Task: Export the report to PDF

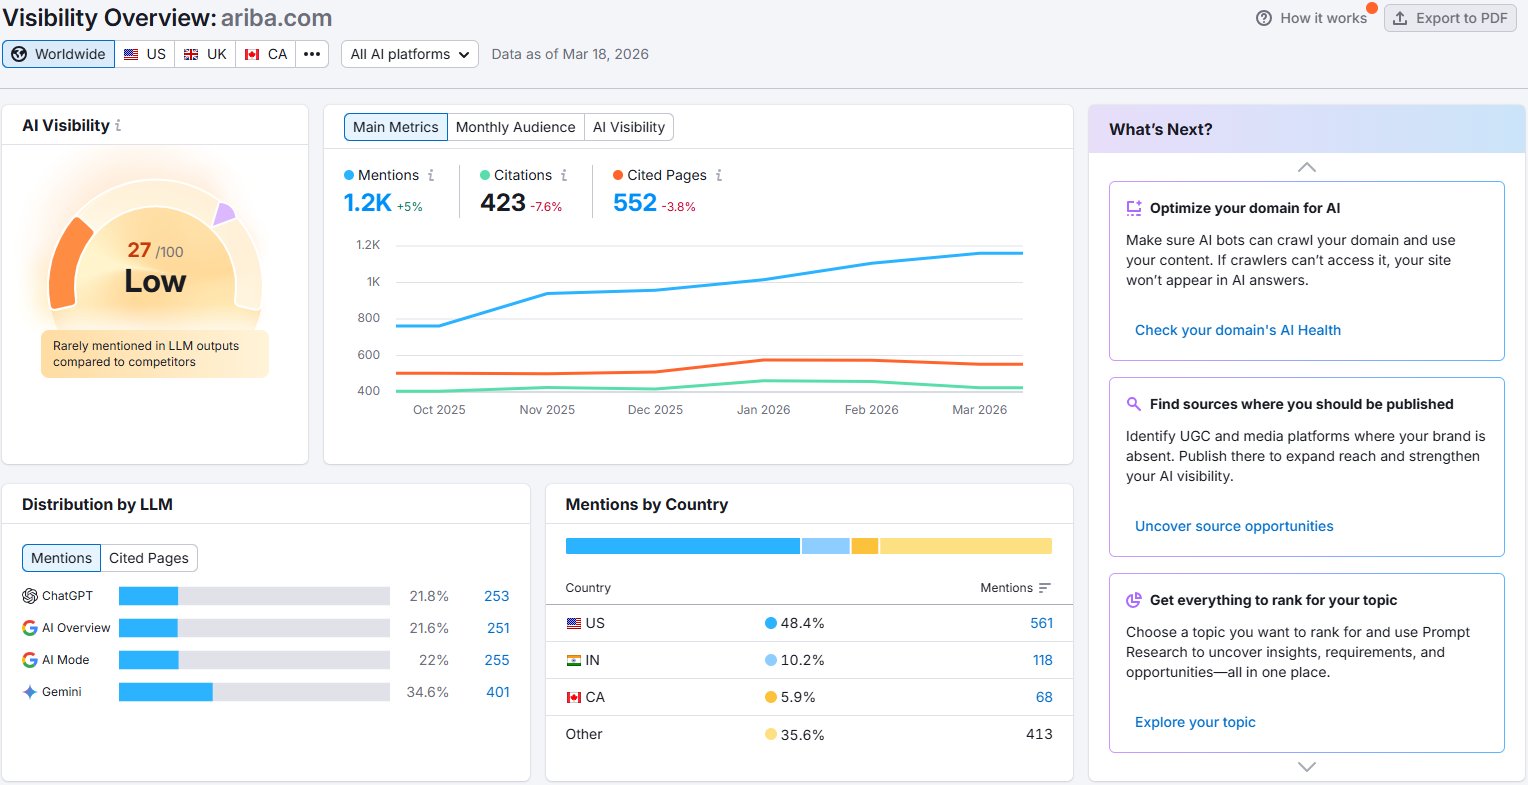Action: tap(1450, 18)
